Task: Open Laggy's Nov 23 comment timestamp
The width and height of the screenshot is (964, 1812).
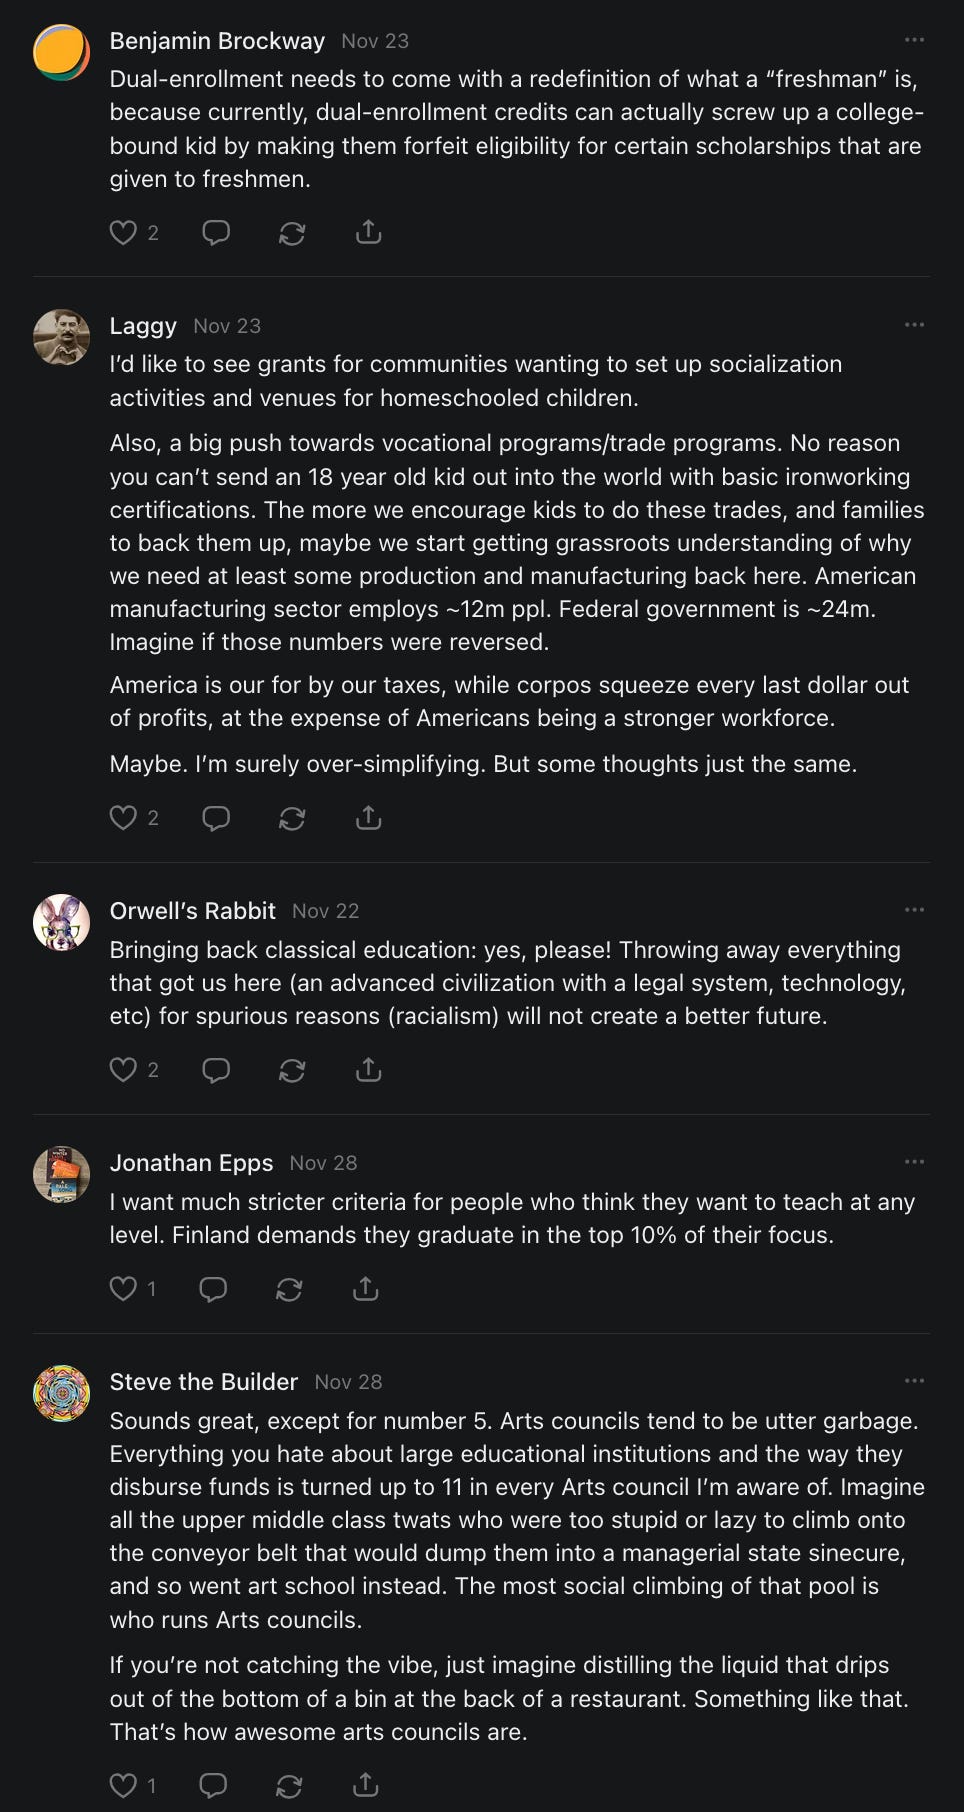Action: click(x=227, y=326)
